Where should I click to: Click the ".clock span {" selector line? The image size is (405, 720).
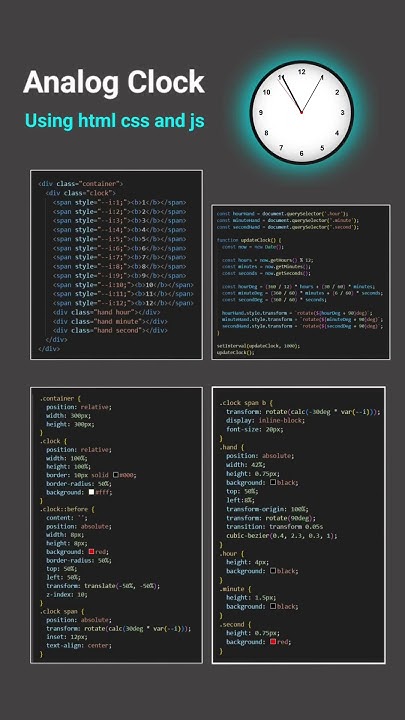tap(62, 611)
